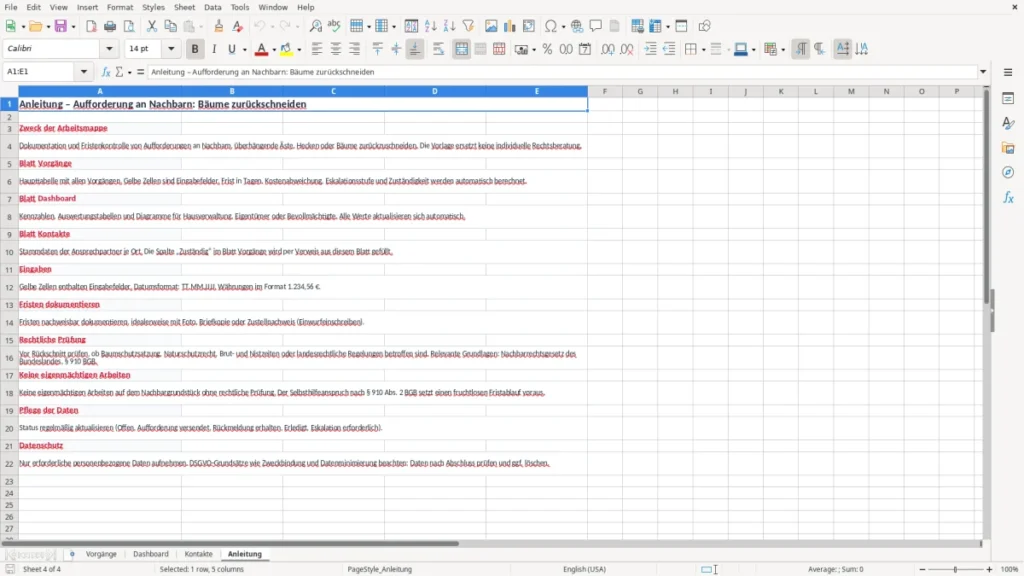1024x576 pixels.
Task: Open font name dropdown arrow
Action: (109, 48)
